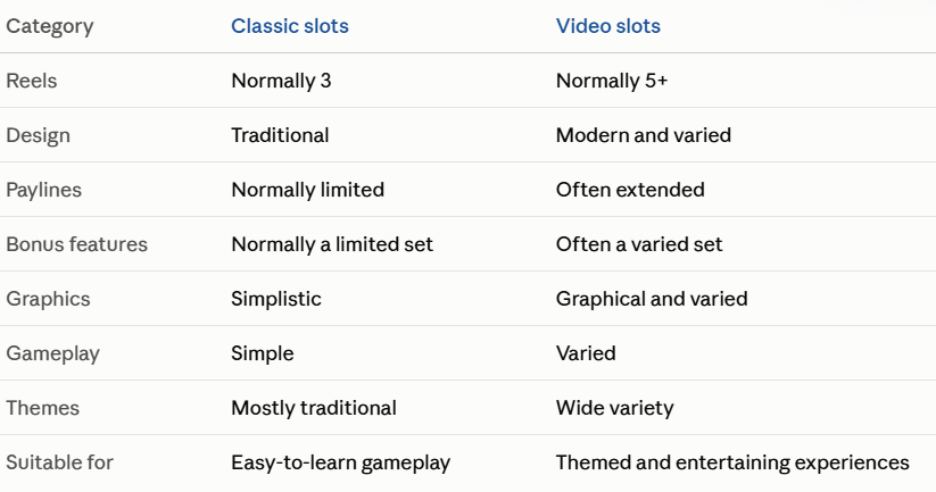The height and width of the screenshot is (492, 936).
Task: Select the Often extended cell
Action: 630,189
